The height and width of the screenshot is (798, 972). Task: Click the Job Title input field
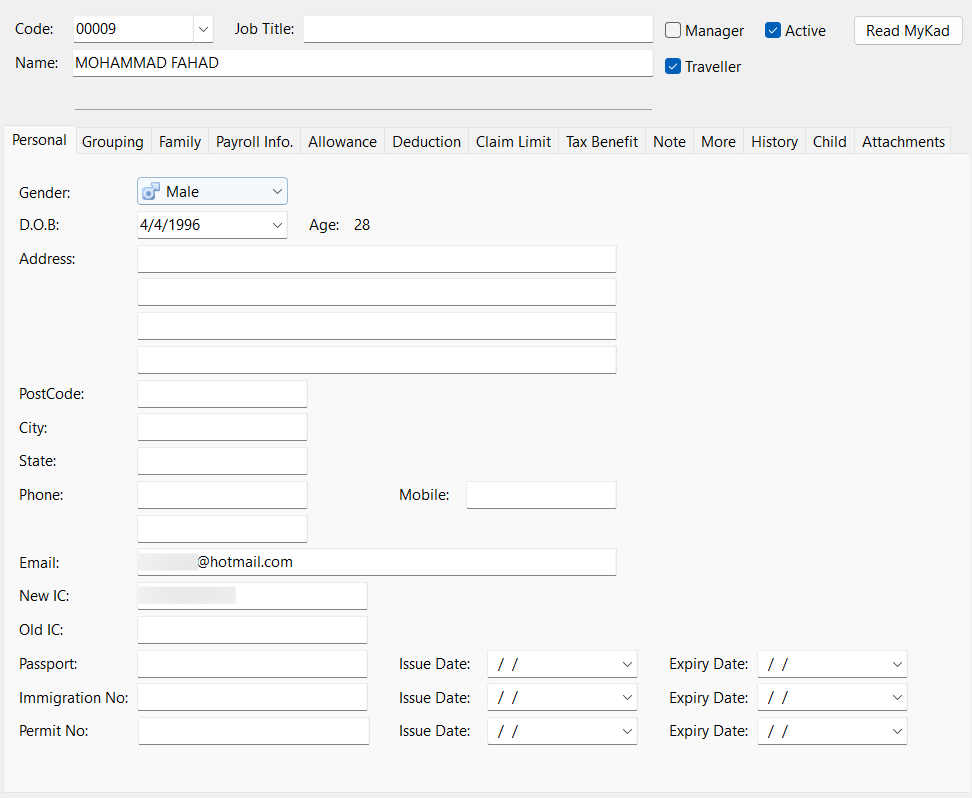[477, 30]
